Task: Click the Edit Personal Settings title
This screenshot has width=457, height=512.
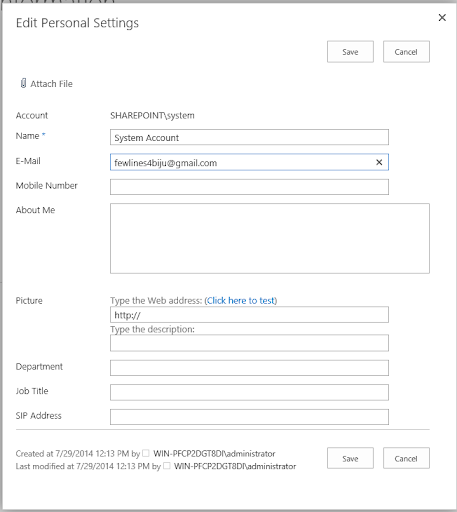Action: click(x=77, y=23)
